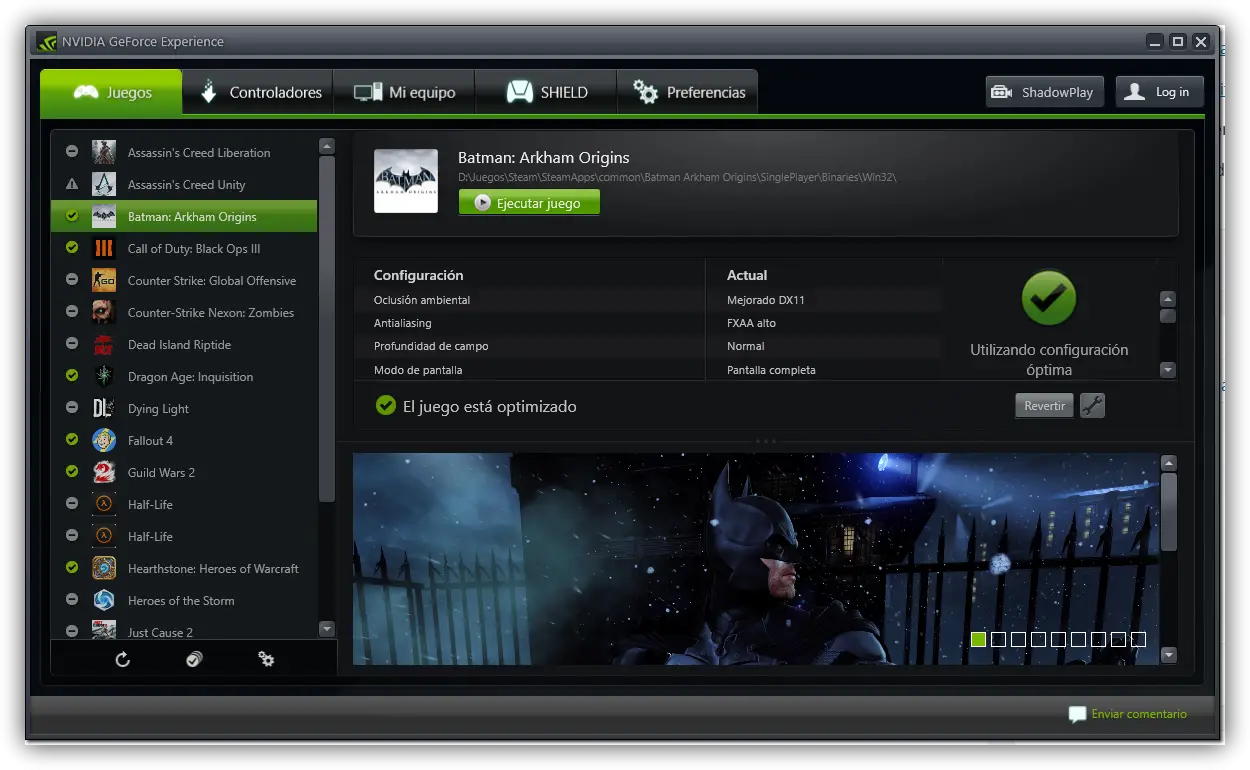Select Hearthstone: Heroes of Warcraft icon
This screenshot has width=1250, height=770.
104,568
